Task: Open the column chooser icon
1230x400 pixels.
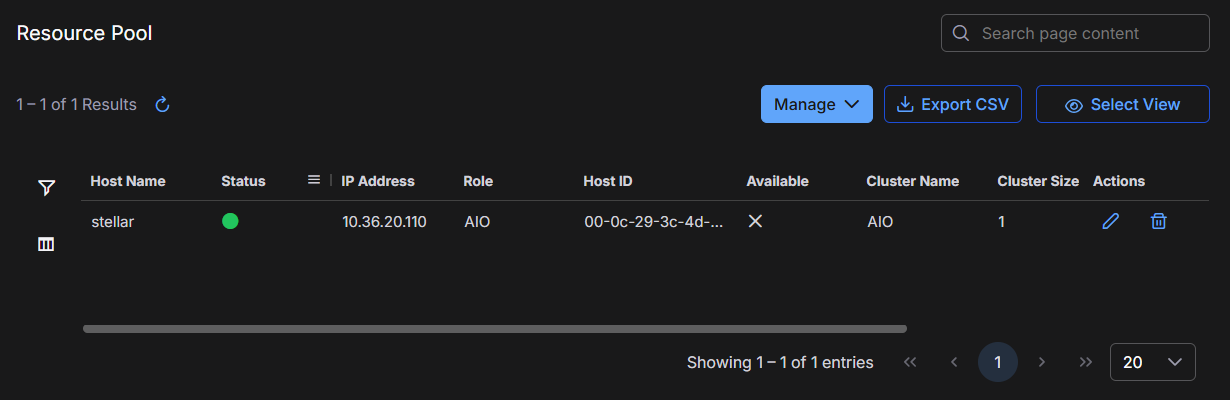Action: (x=46, y=244)
